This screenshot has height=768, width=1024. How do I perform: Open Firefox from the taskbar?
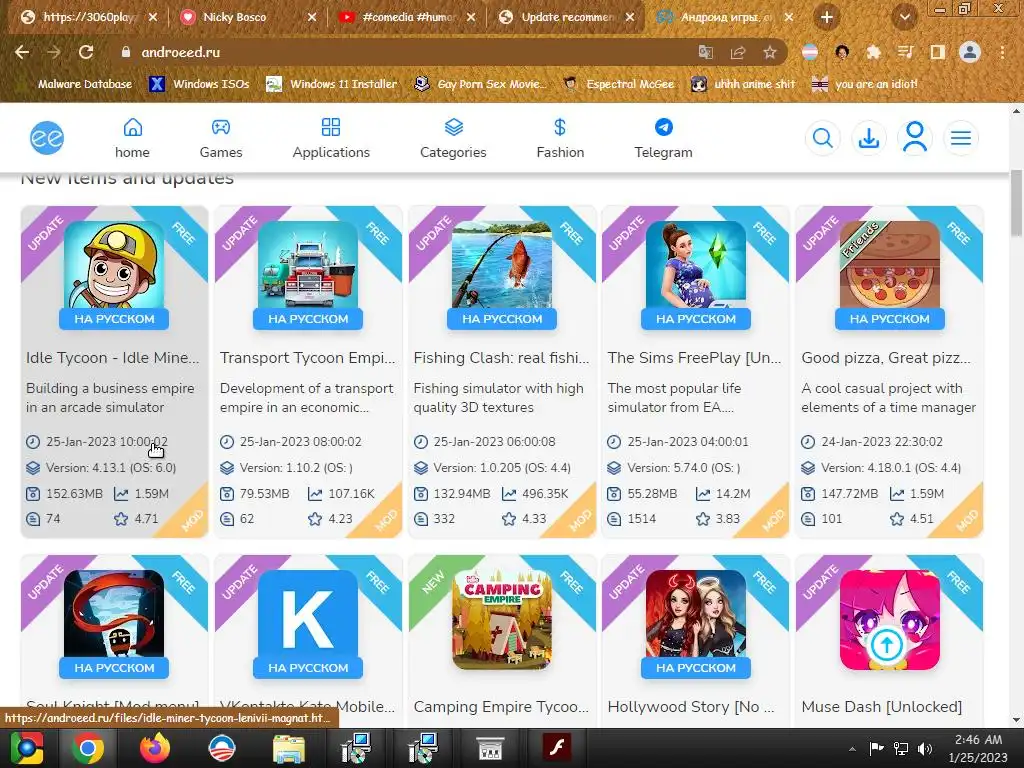pyautogui.click(x=155, y=748)
